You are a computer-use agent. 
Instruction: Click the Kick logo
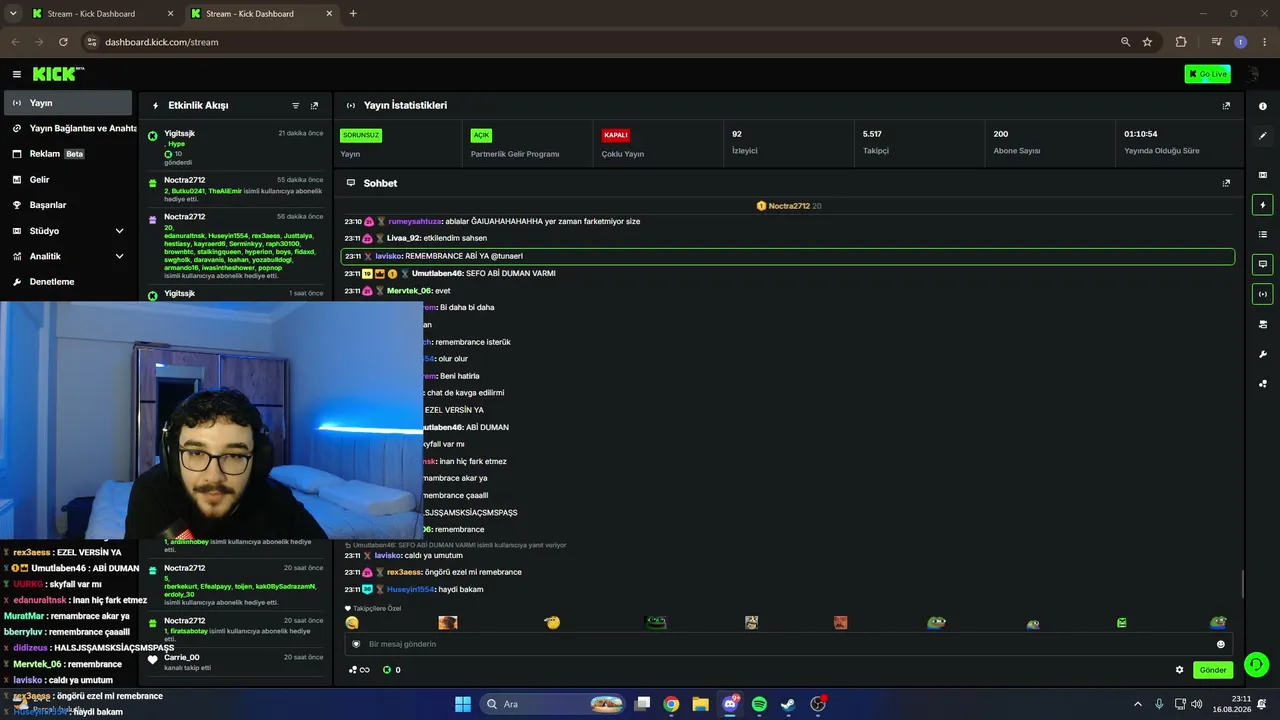point(58,74)
